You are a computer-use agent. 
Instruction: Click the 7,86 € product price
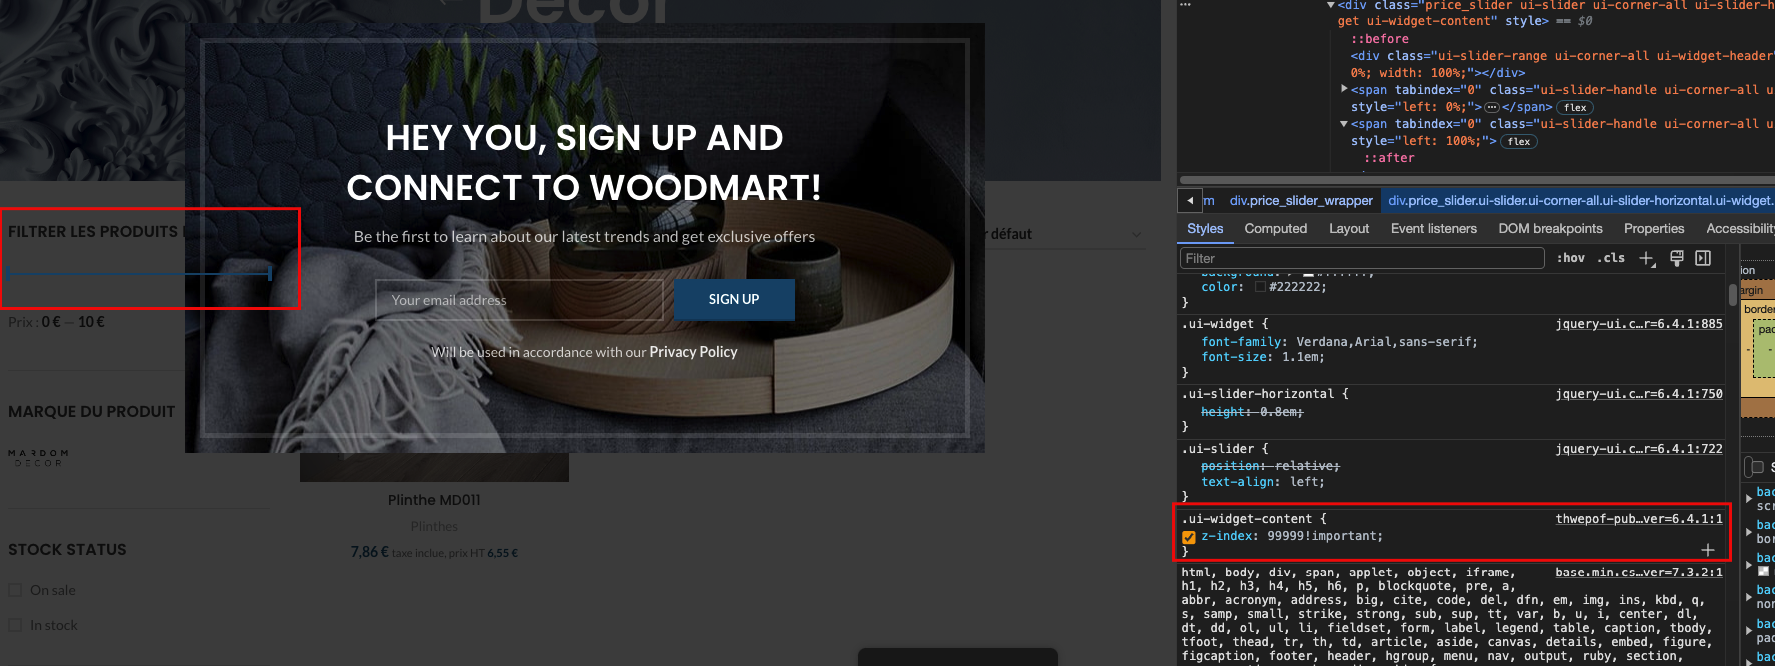click(x=369, y=552)
